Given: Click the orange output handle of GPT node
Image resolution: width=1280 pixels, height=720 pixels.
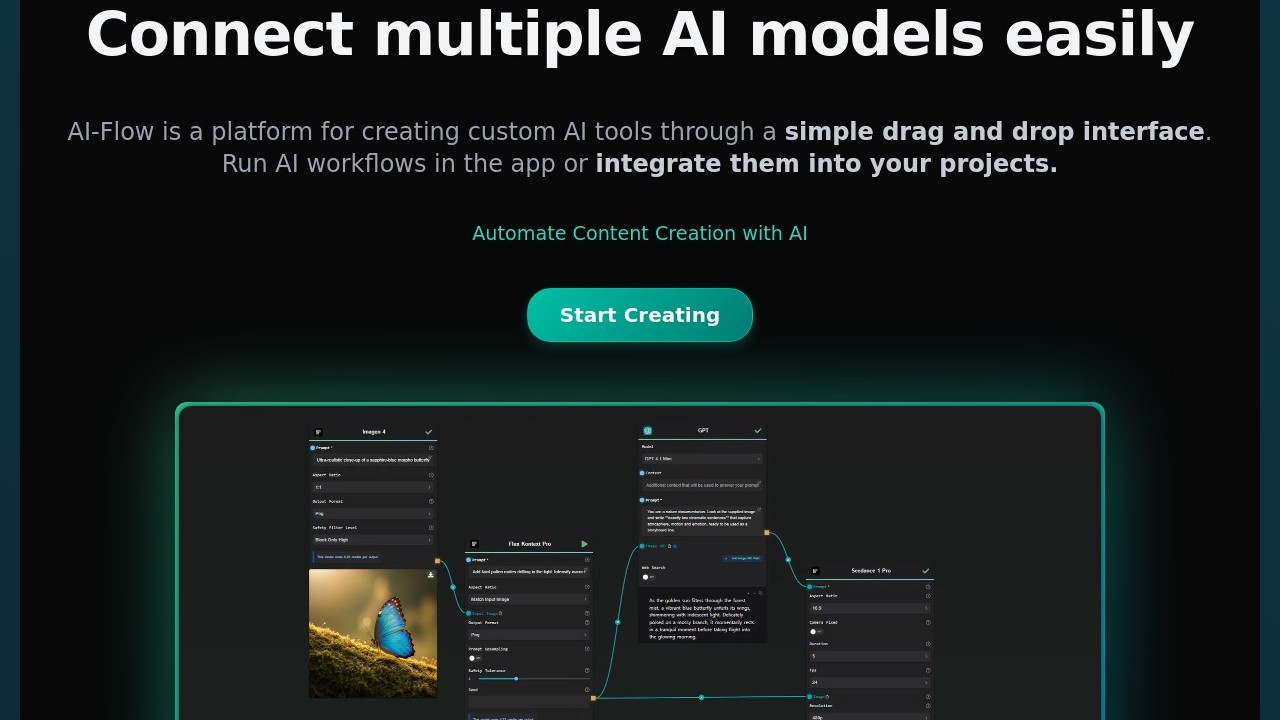Looking at the screenshot, I should point(767,533).
